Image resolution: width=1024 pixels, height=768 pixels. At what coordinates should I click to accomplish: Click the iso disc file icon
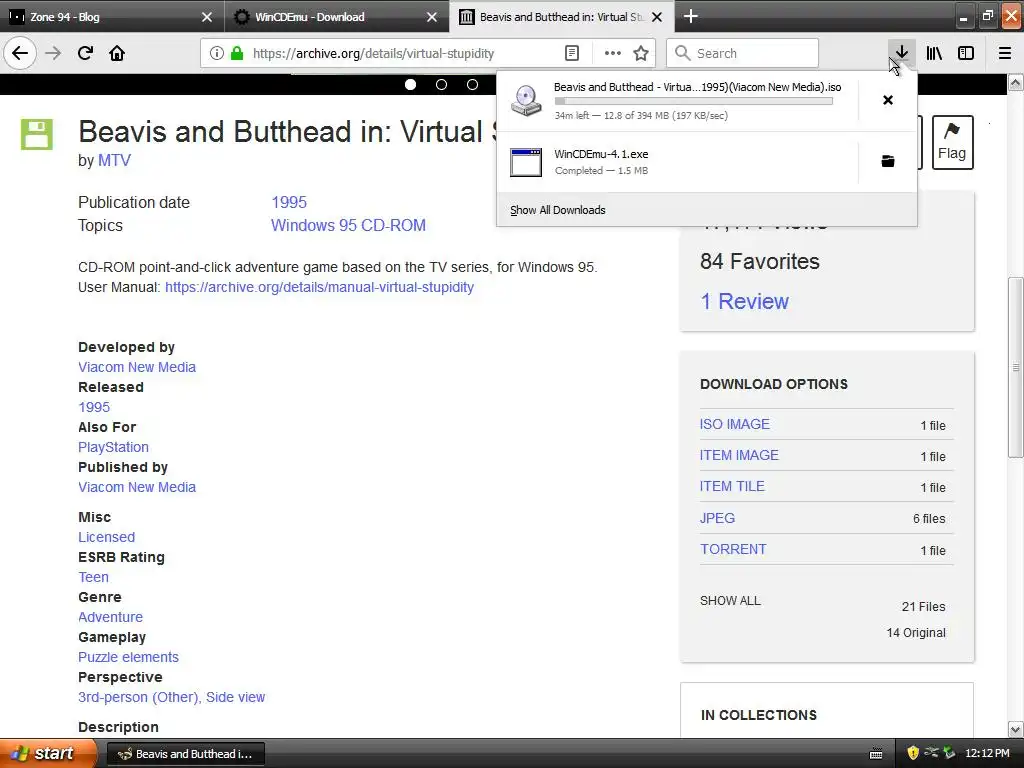pyautogui.click(x=526, y=101)
